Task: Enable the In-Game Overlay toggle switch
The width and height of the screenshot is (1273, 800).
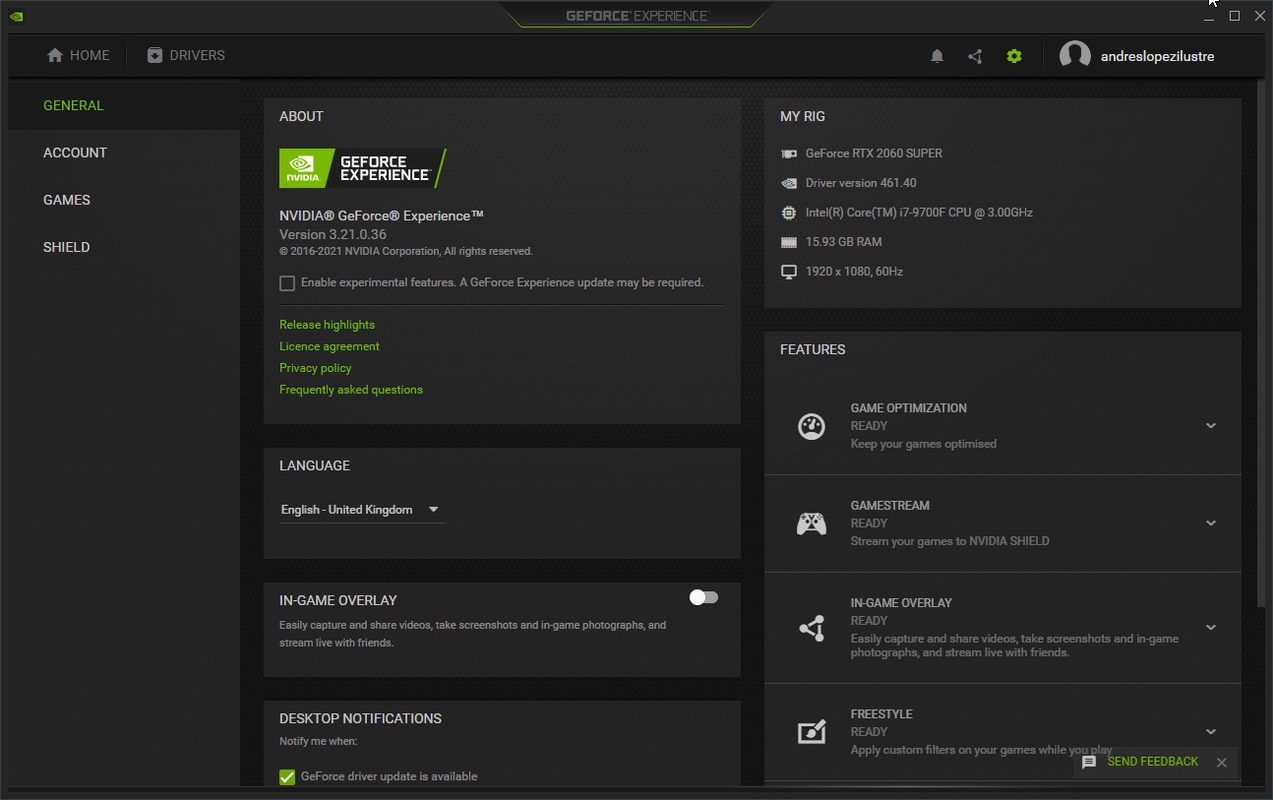Action: tap(704, 597)
